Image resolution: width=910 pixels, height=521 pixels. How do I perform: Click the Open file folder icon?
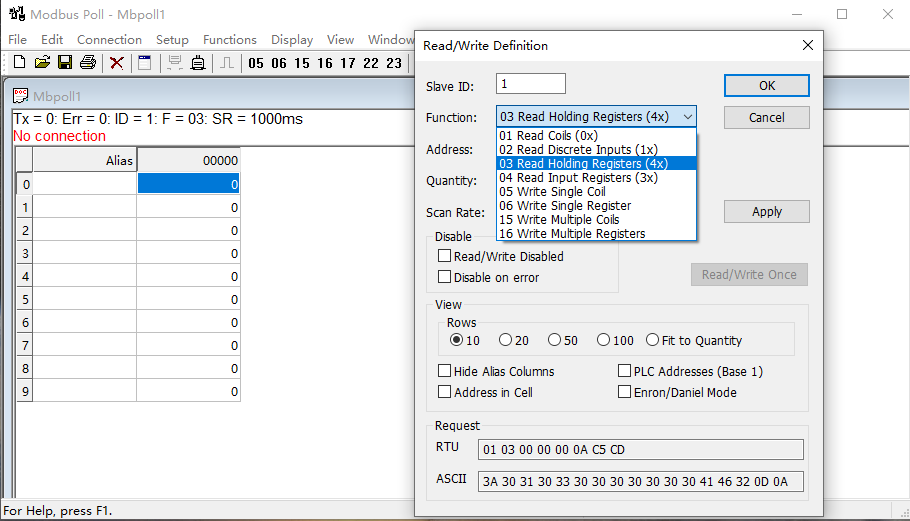pos(42,63)
